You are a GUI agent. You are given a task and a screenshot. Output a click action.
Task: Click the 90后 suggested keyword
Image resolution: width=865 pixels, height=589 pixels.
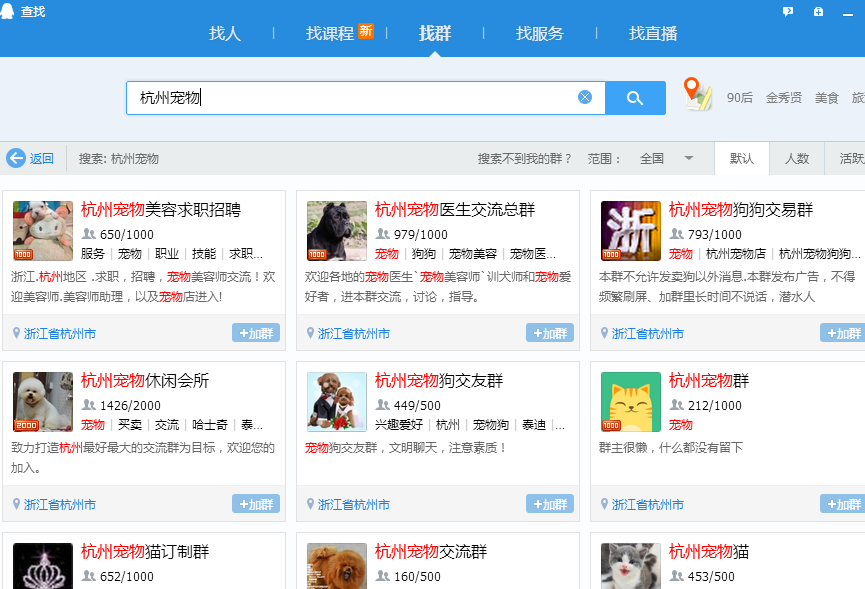point(740,98)
